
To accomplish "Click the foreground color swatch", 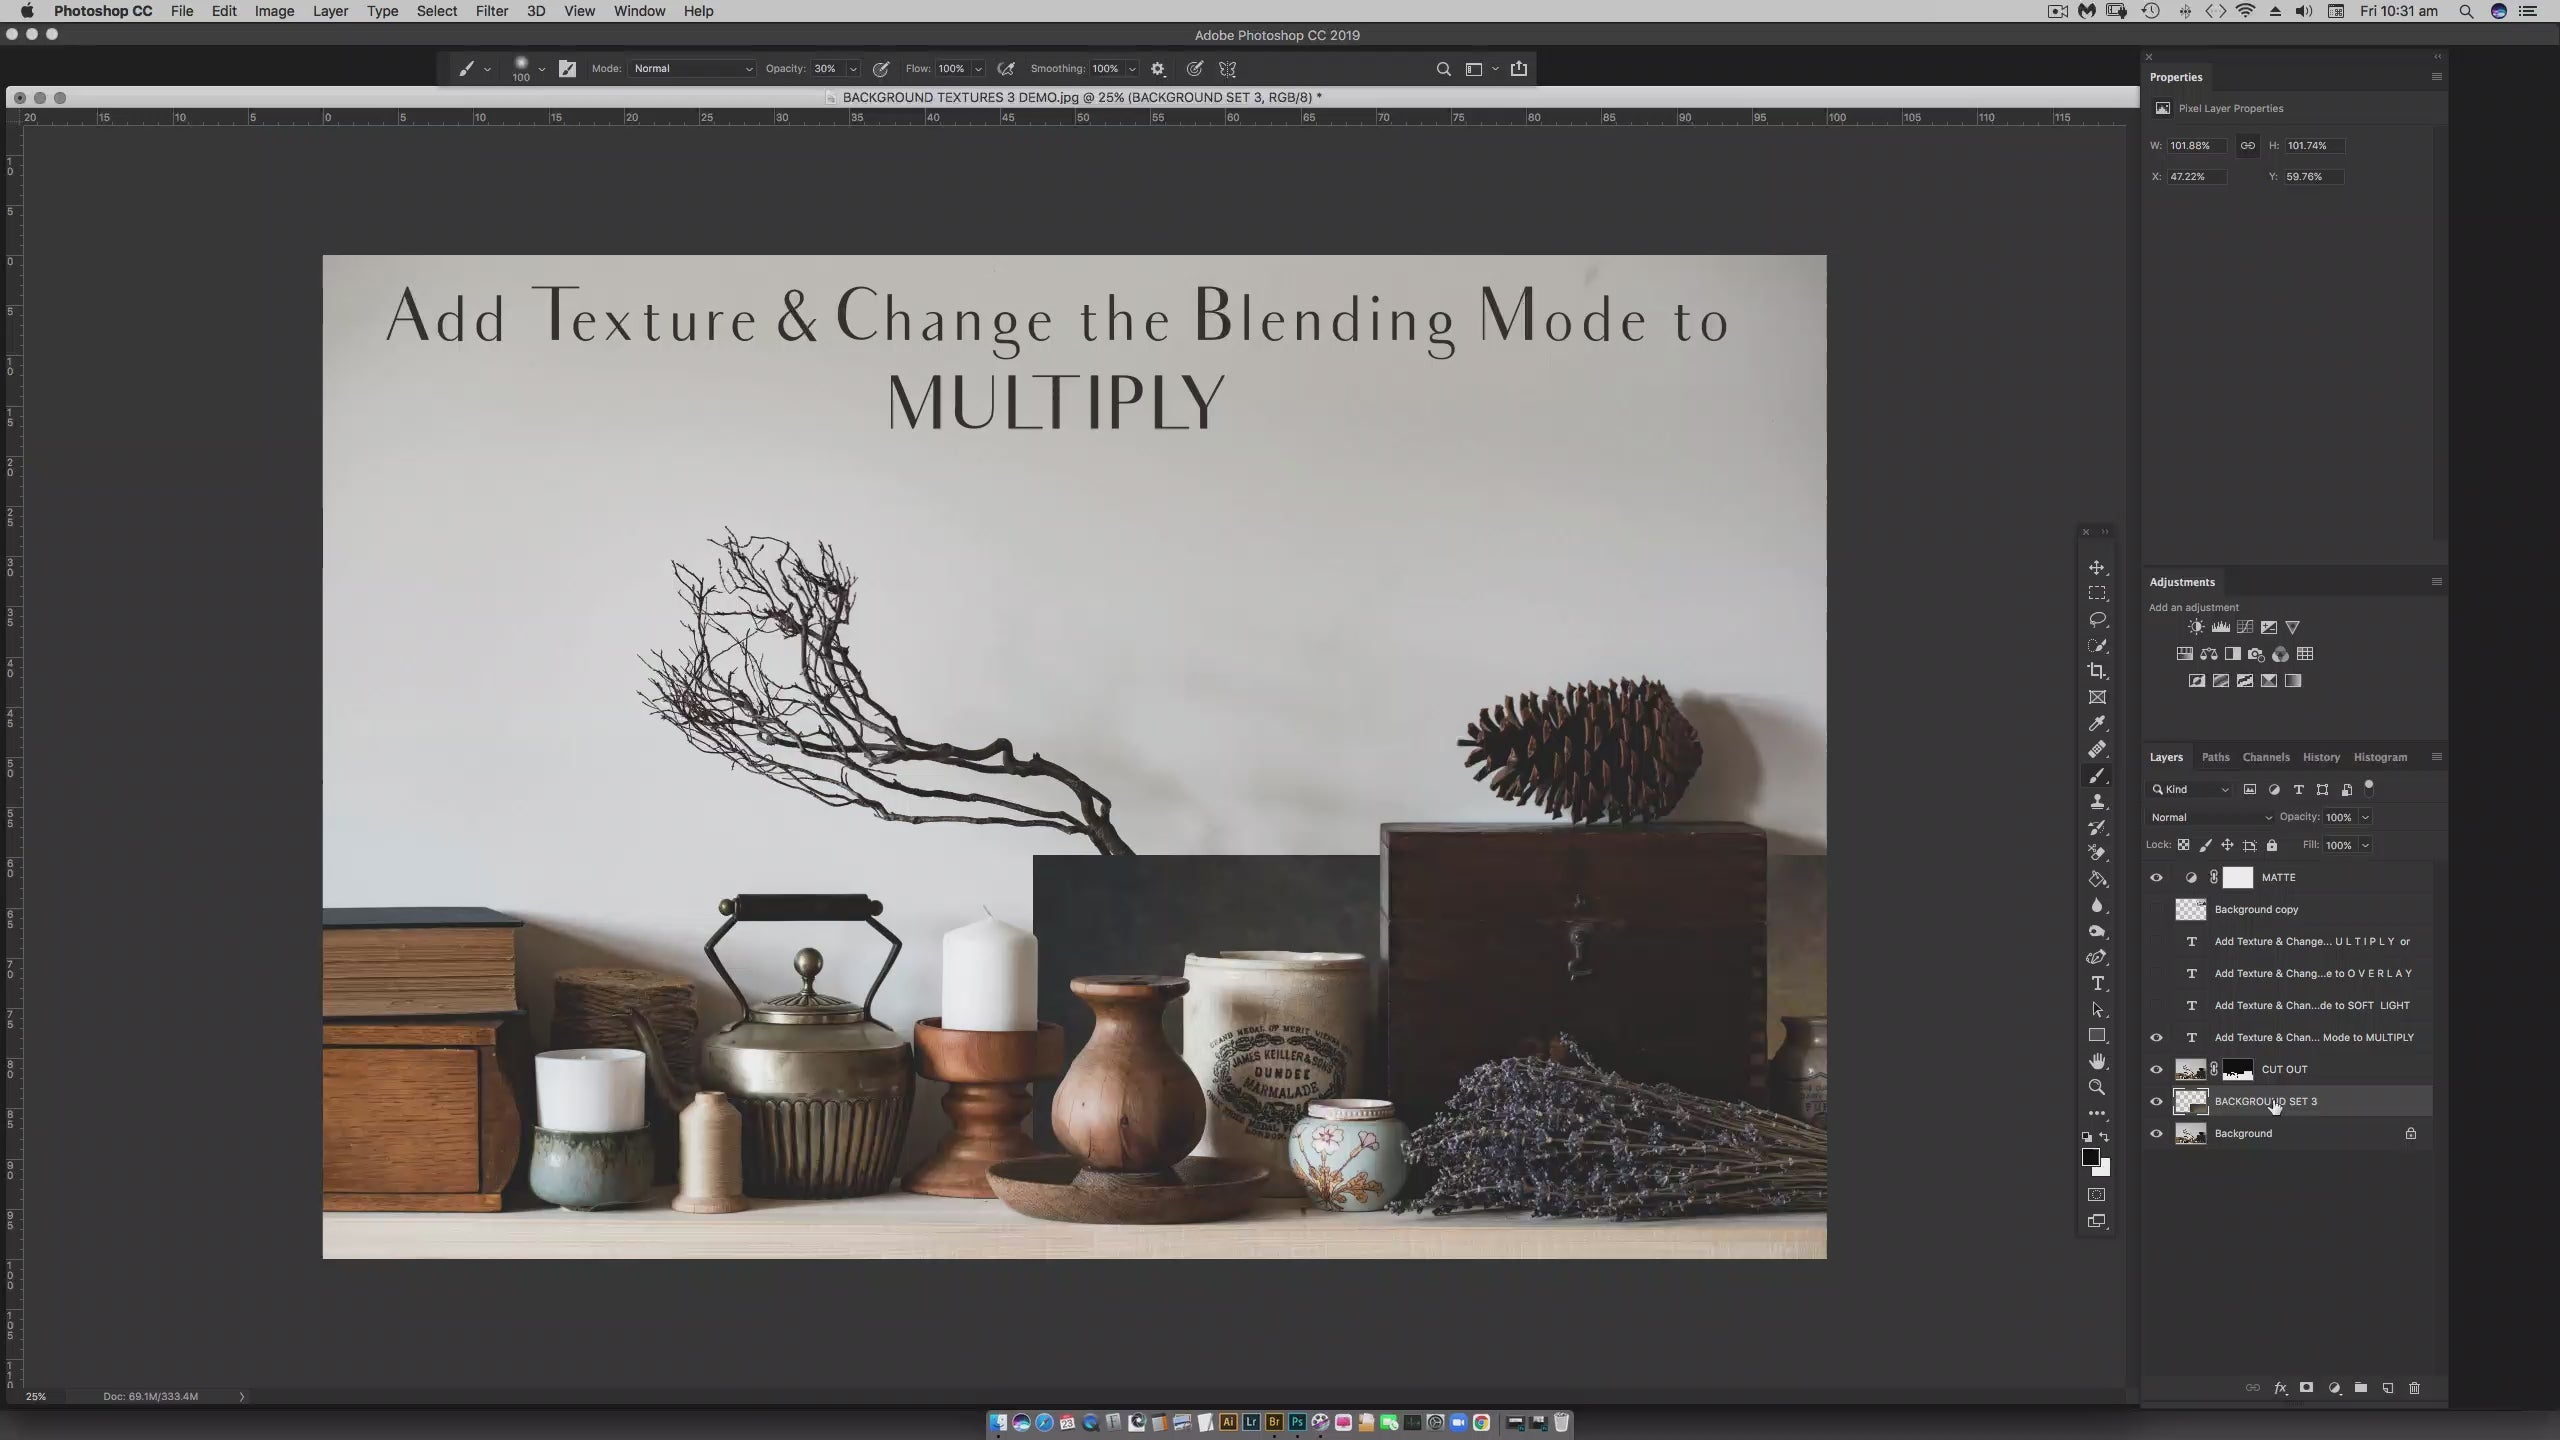I will 2090,1157.
